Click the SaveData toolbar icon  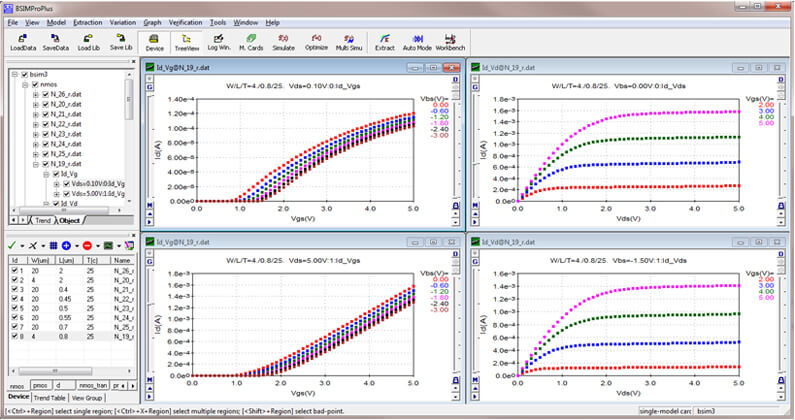[x=55, y=42]
